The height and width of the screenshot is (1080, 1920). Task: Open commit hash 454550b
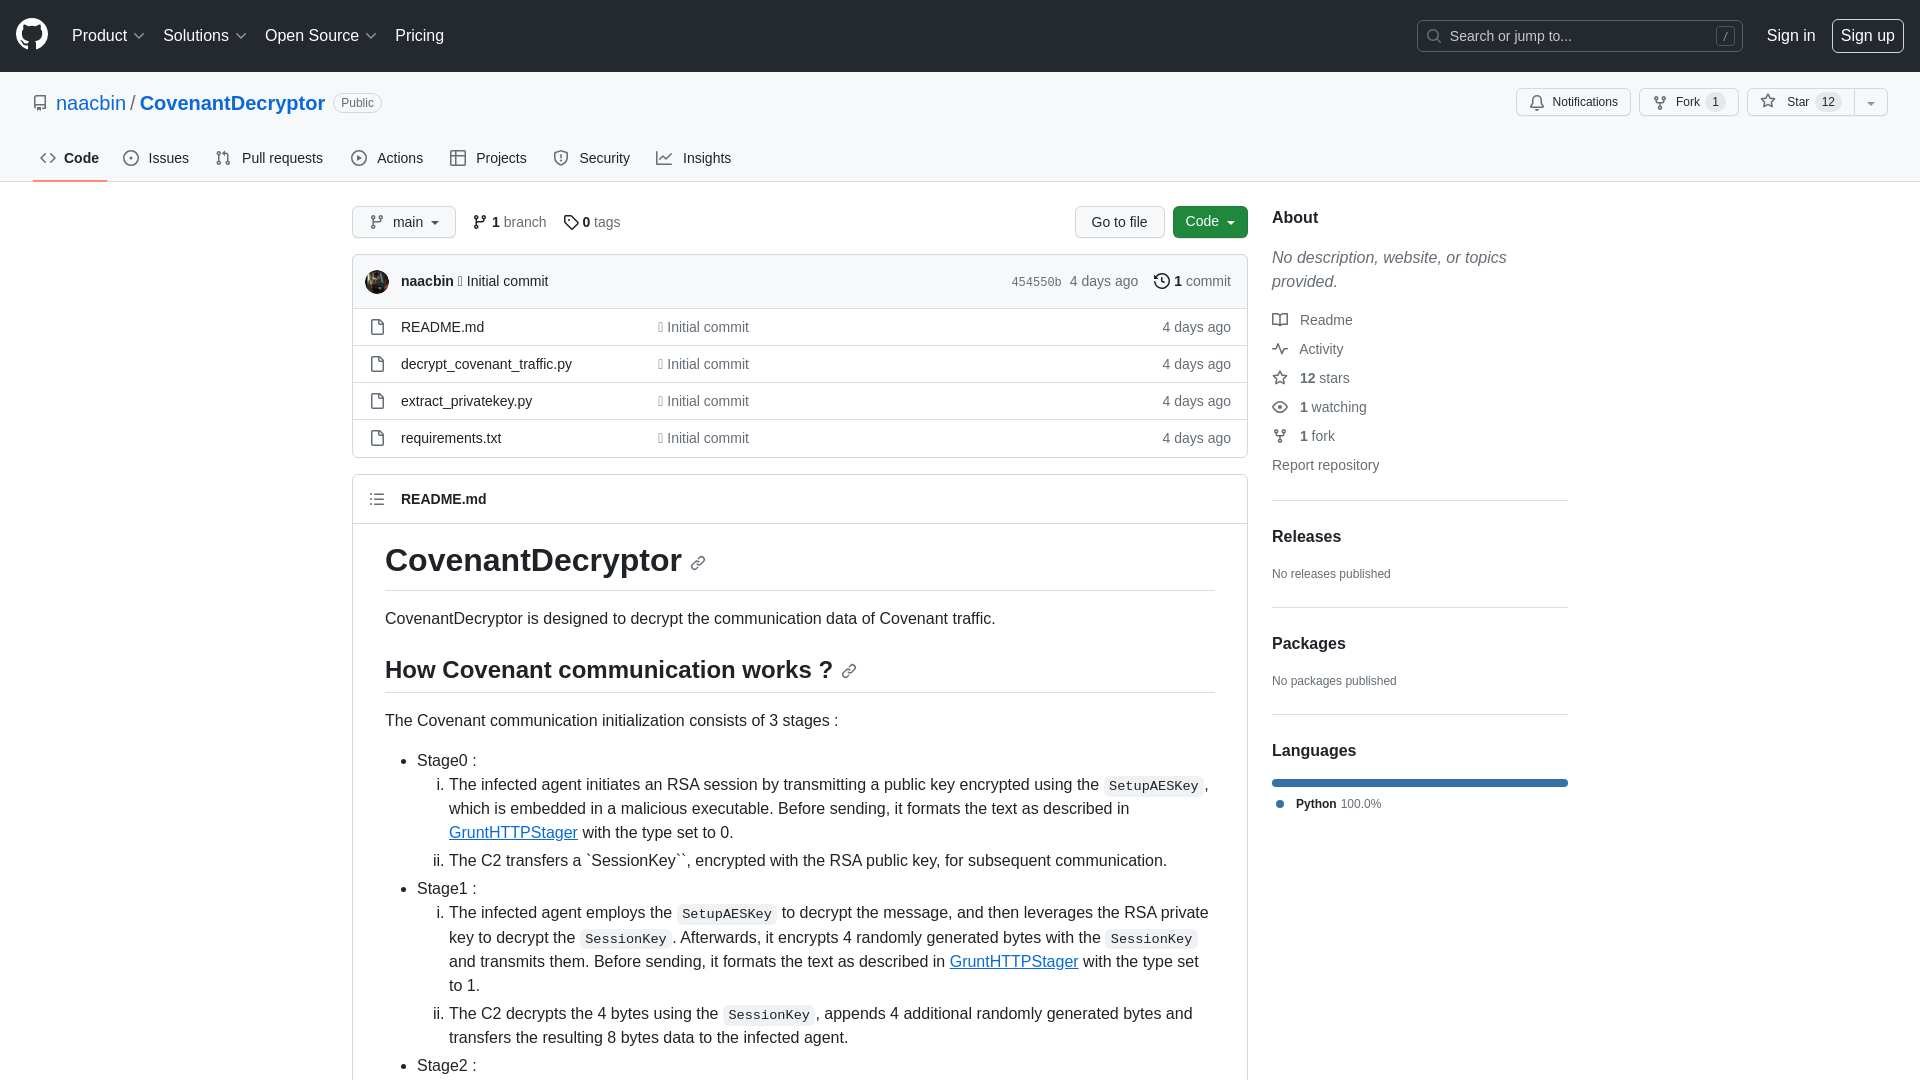[1036, 282]
